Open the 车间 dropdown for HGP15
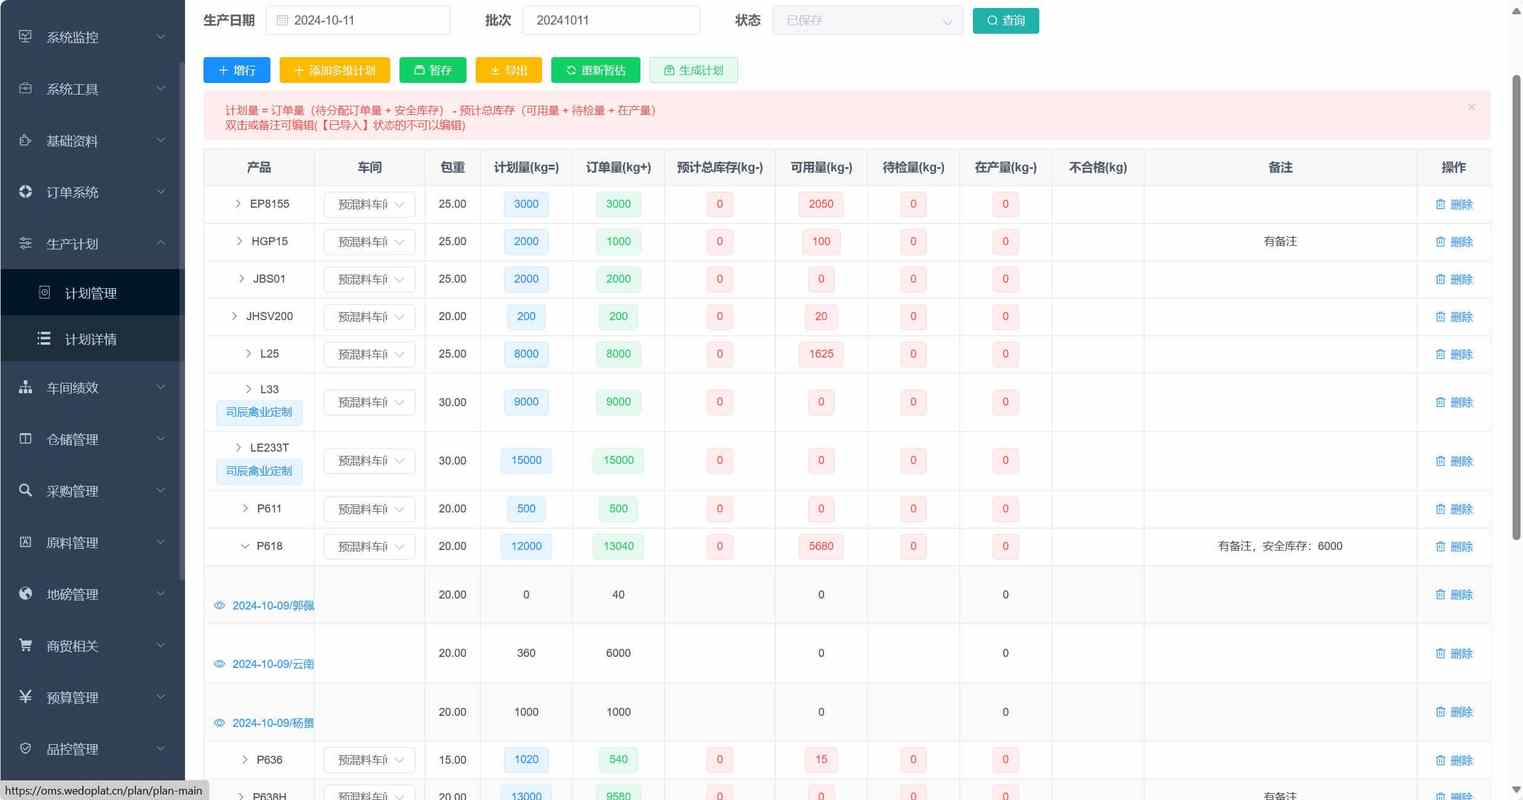1523x800 pixels. coord(369,241)
